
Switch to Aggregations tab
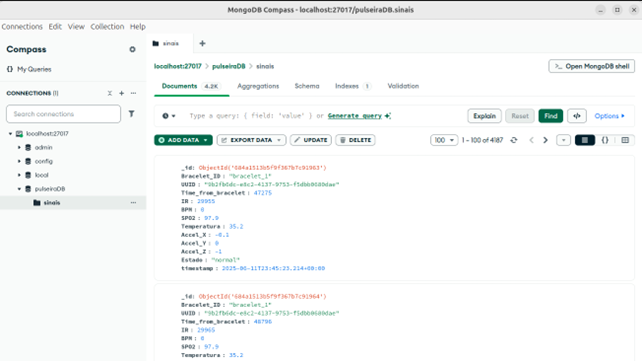click(x=258, y=86)
